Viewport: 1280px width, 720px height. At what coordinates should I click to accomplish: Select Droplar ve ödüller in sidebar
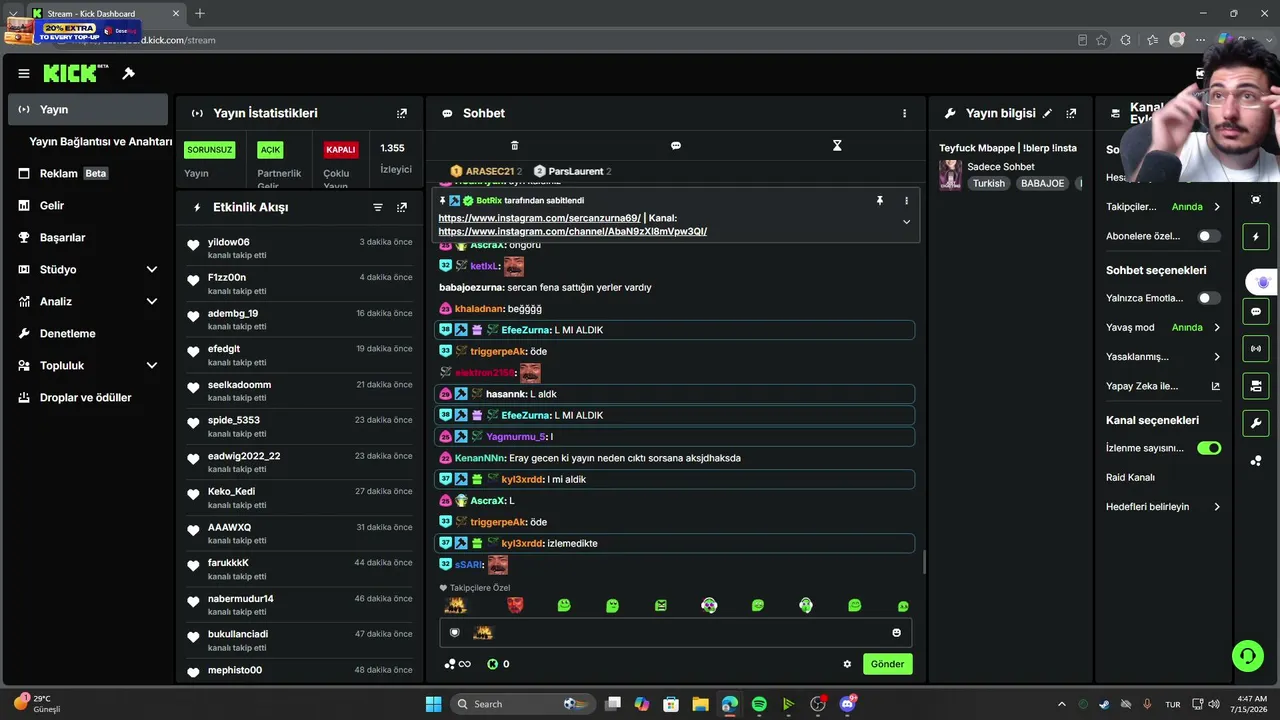(88, 397)
